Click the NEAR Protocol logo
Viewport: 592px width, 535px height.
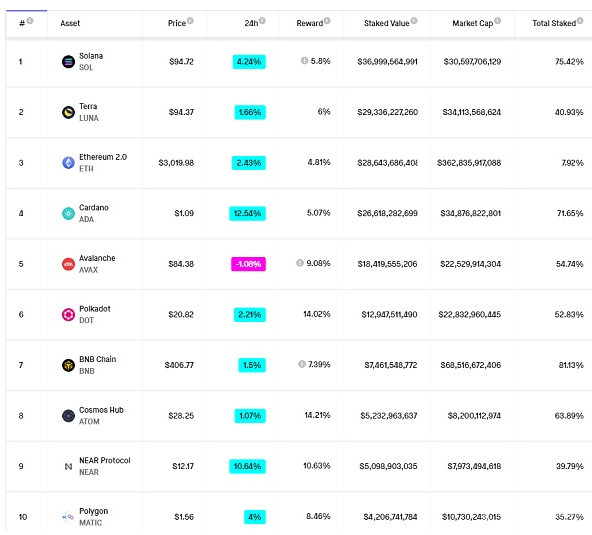(68, 467)
